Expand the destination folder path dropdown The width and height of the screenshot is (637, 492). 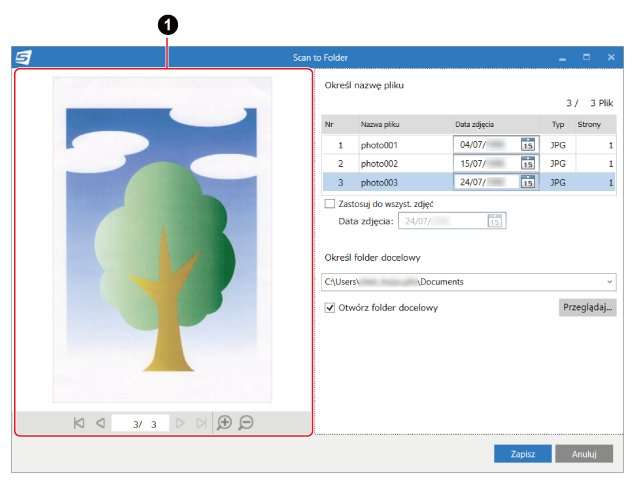(x=608, y=282)
